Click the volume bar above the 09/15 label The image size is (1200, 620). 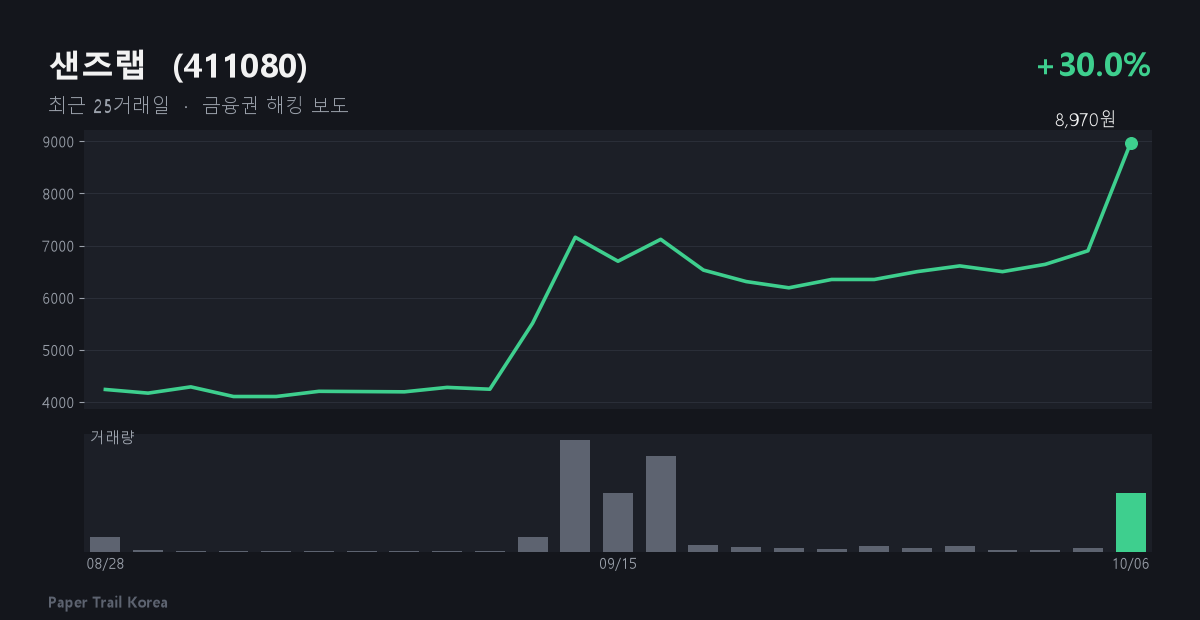[x=618, y=522]
